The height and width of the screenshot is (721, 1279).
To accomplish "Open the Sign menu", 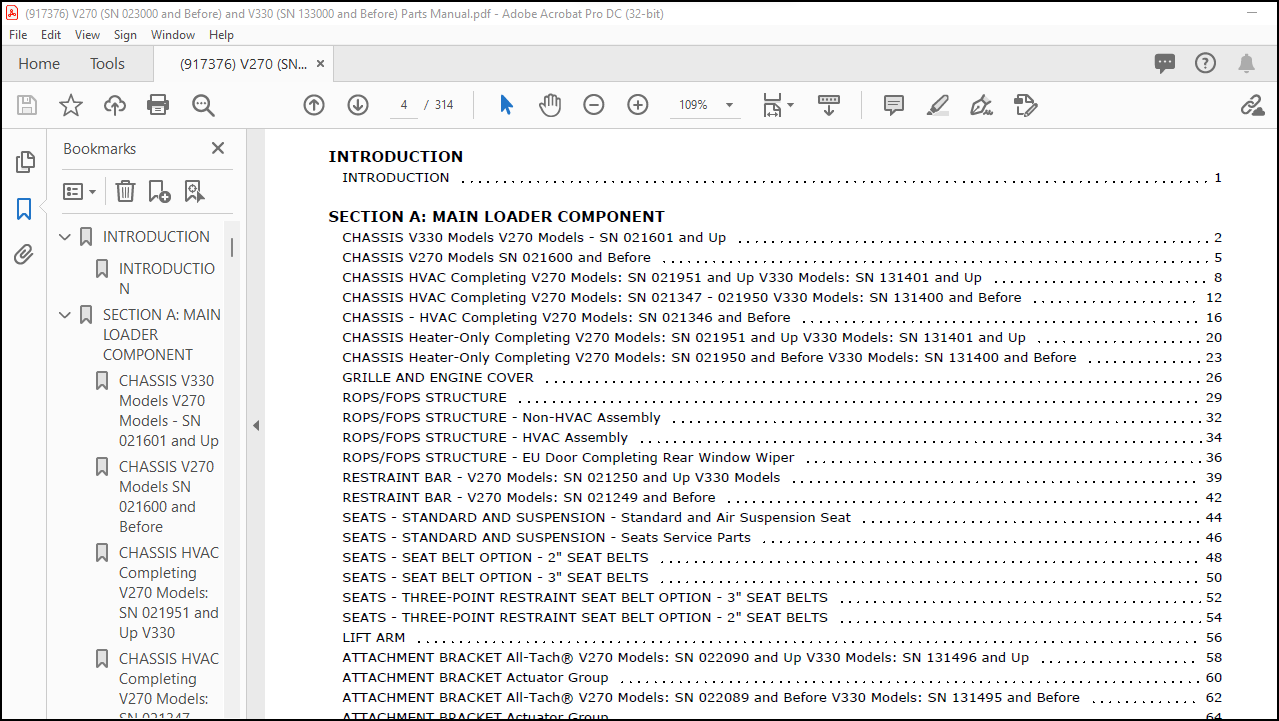I will (126, 34).
